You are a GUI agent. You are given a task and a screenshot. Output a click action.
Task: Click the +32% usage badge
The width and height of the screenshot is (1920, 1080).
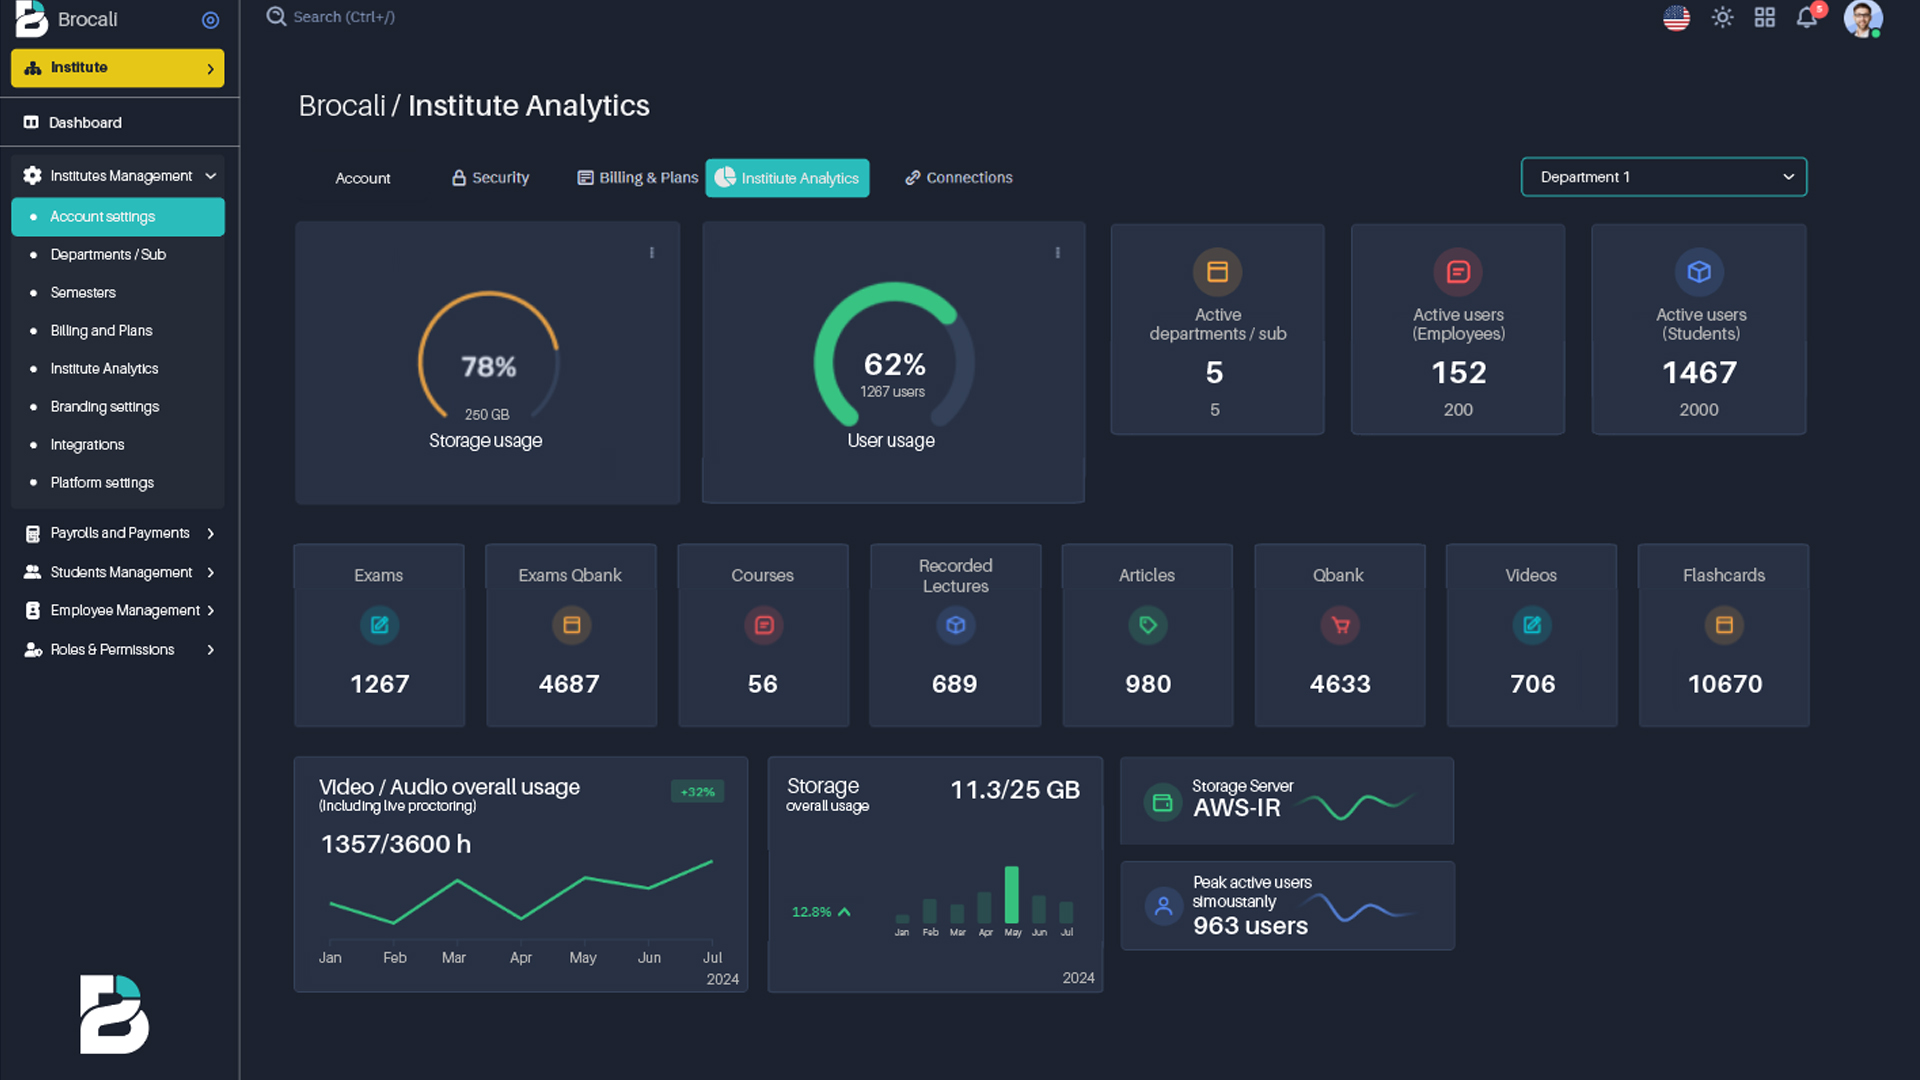coord(697,792)
